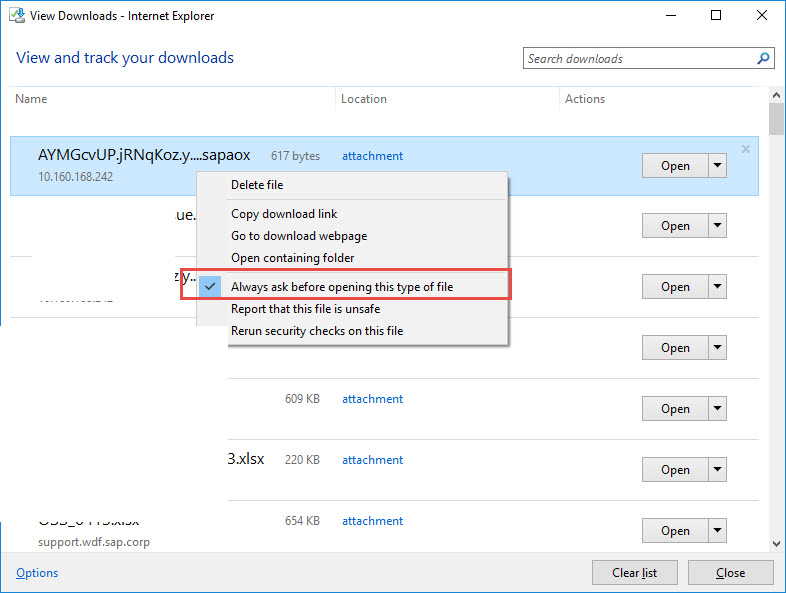Viewport: 786px width, 593px height.
Task: Click the support.wdf.sap.corp source text
Action: [94, 542]
